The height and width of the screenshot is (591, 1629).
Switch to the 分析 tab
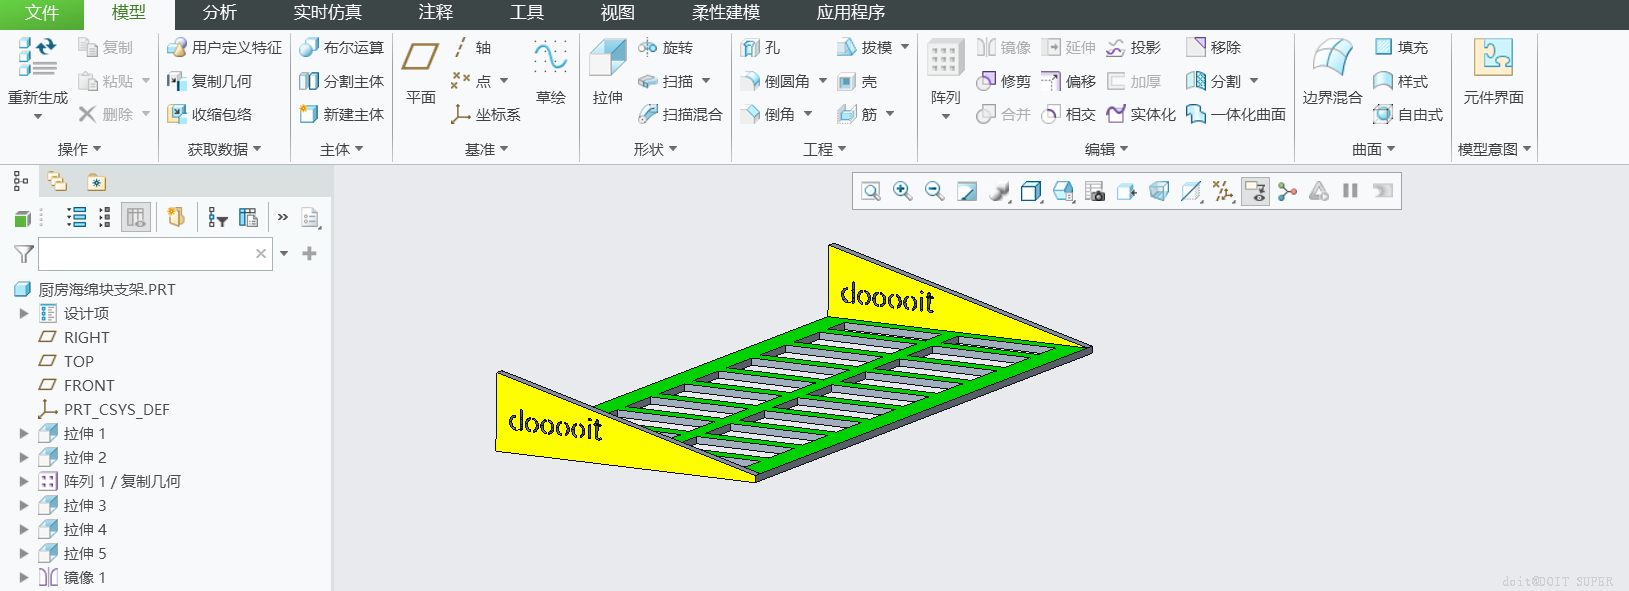pos(220,13)
